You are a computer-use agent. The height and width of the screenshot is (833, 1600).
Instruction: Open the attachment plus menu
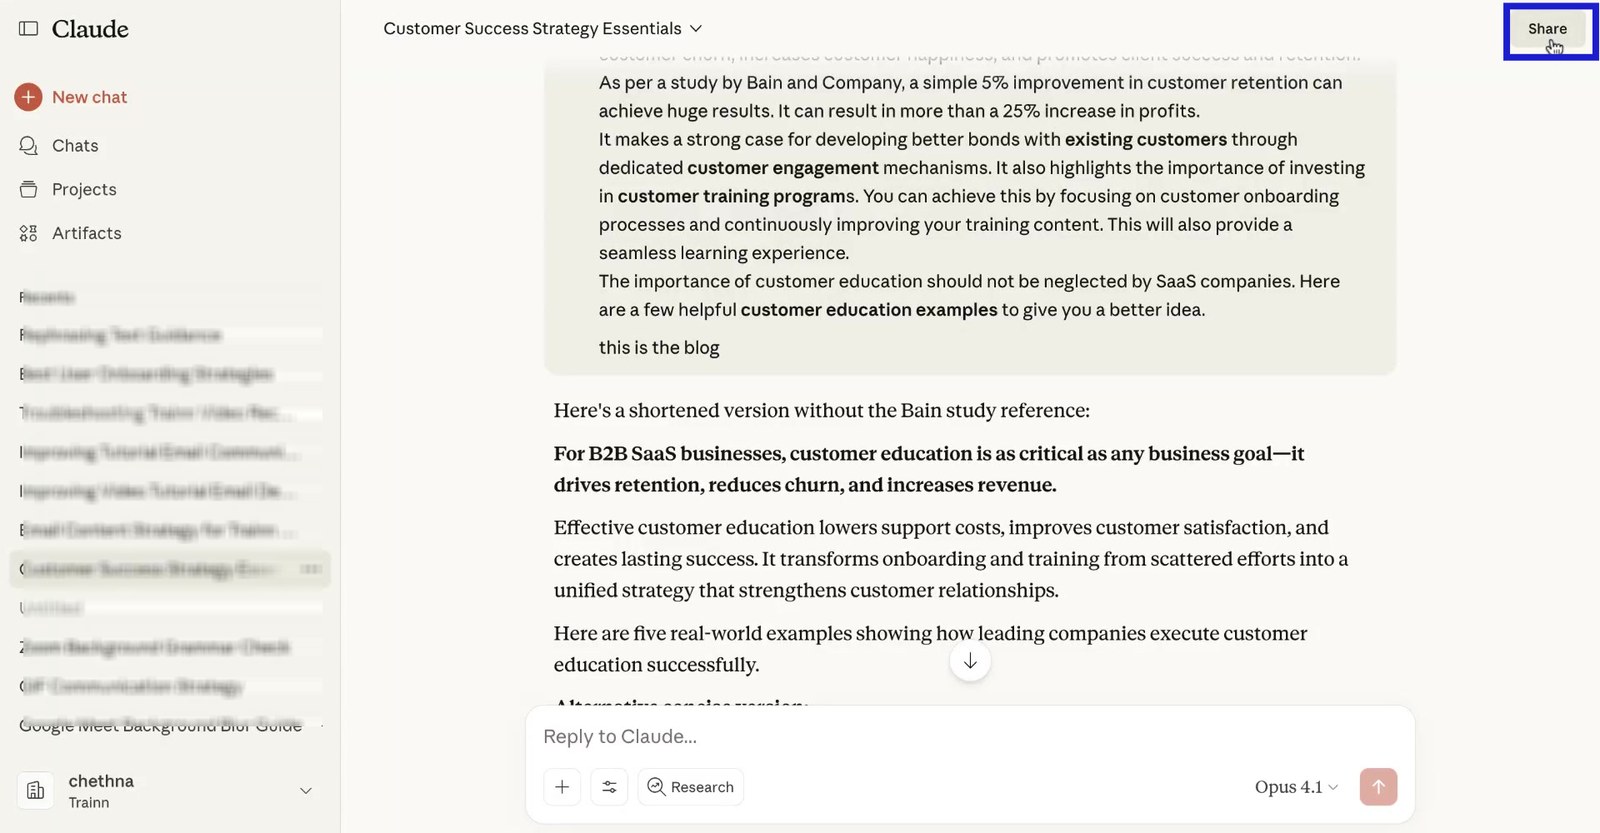pos(562,787)
